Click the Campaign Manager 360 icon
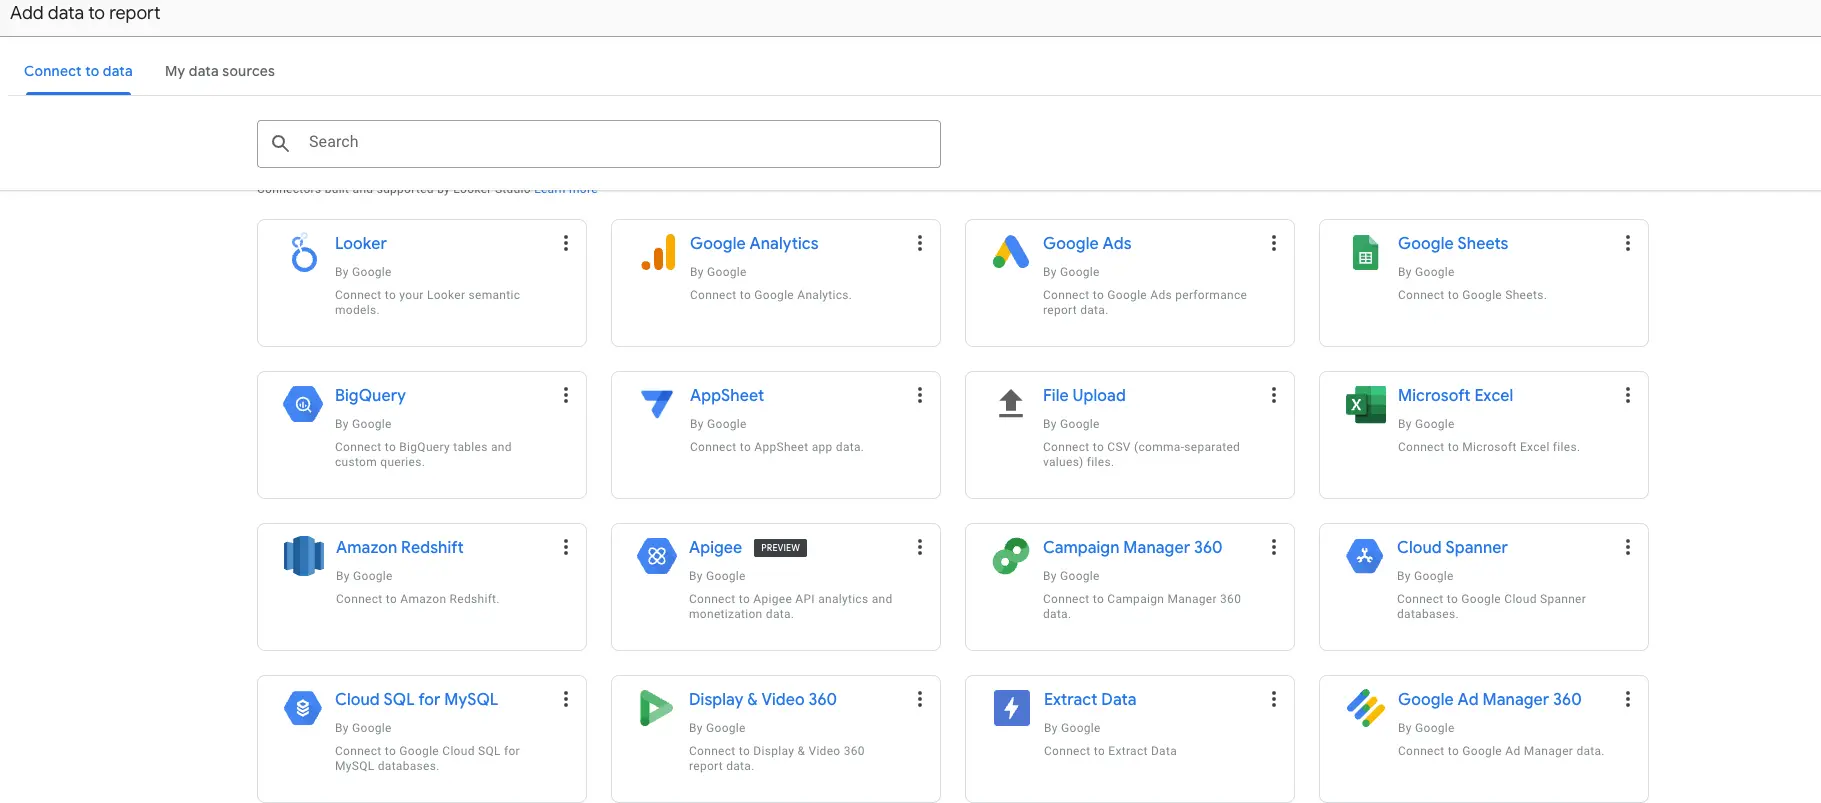The height and width of the screenshot is (803, 1821). coord(1011,556)
